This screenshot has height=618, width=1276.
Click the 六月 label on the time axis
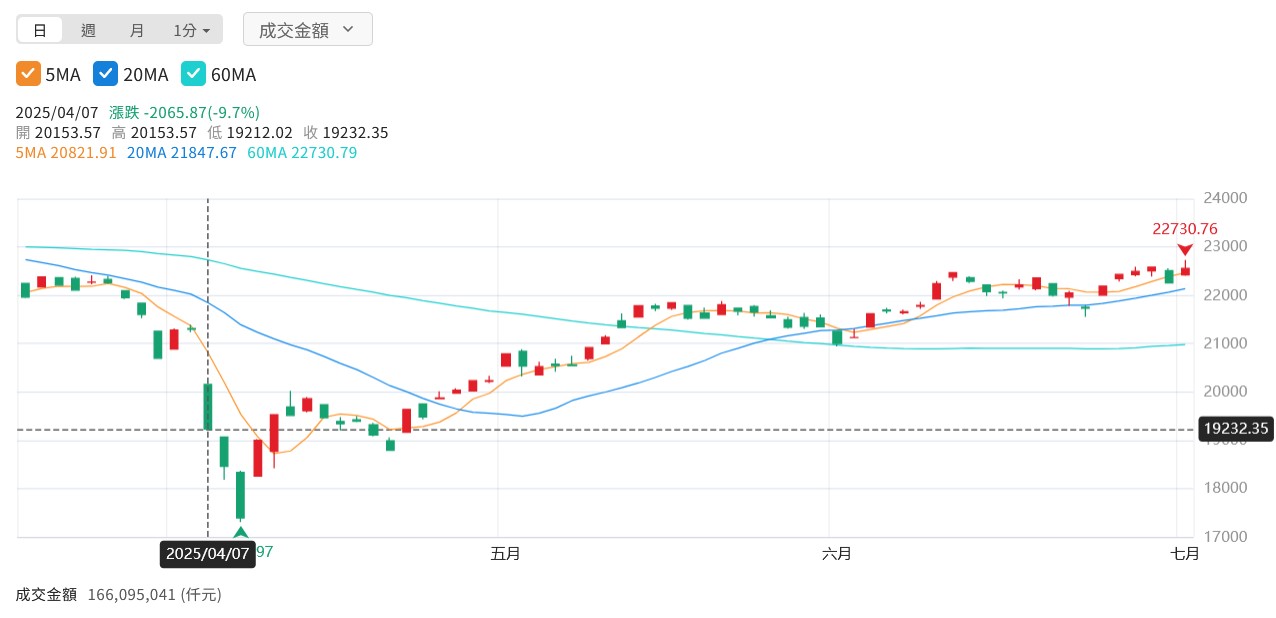[836, 553]
